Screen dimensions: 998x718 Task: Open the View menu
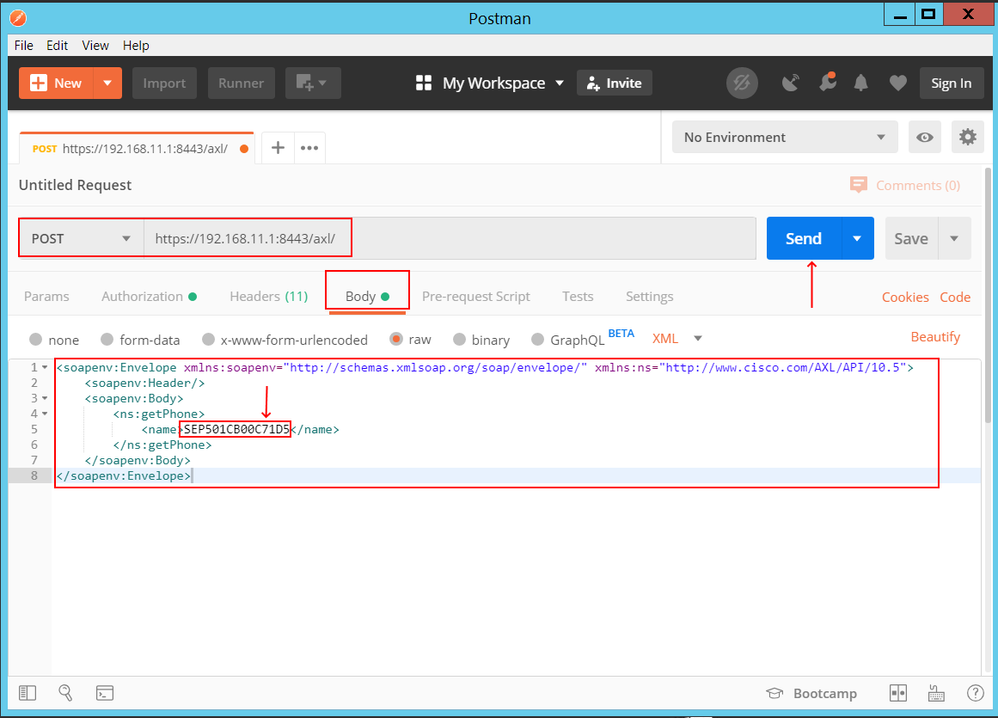coord(95,45)
